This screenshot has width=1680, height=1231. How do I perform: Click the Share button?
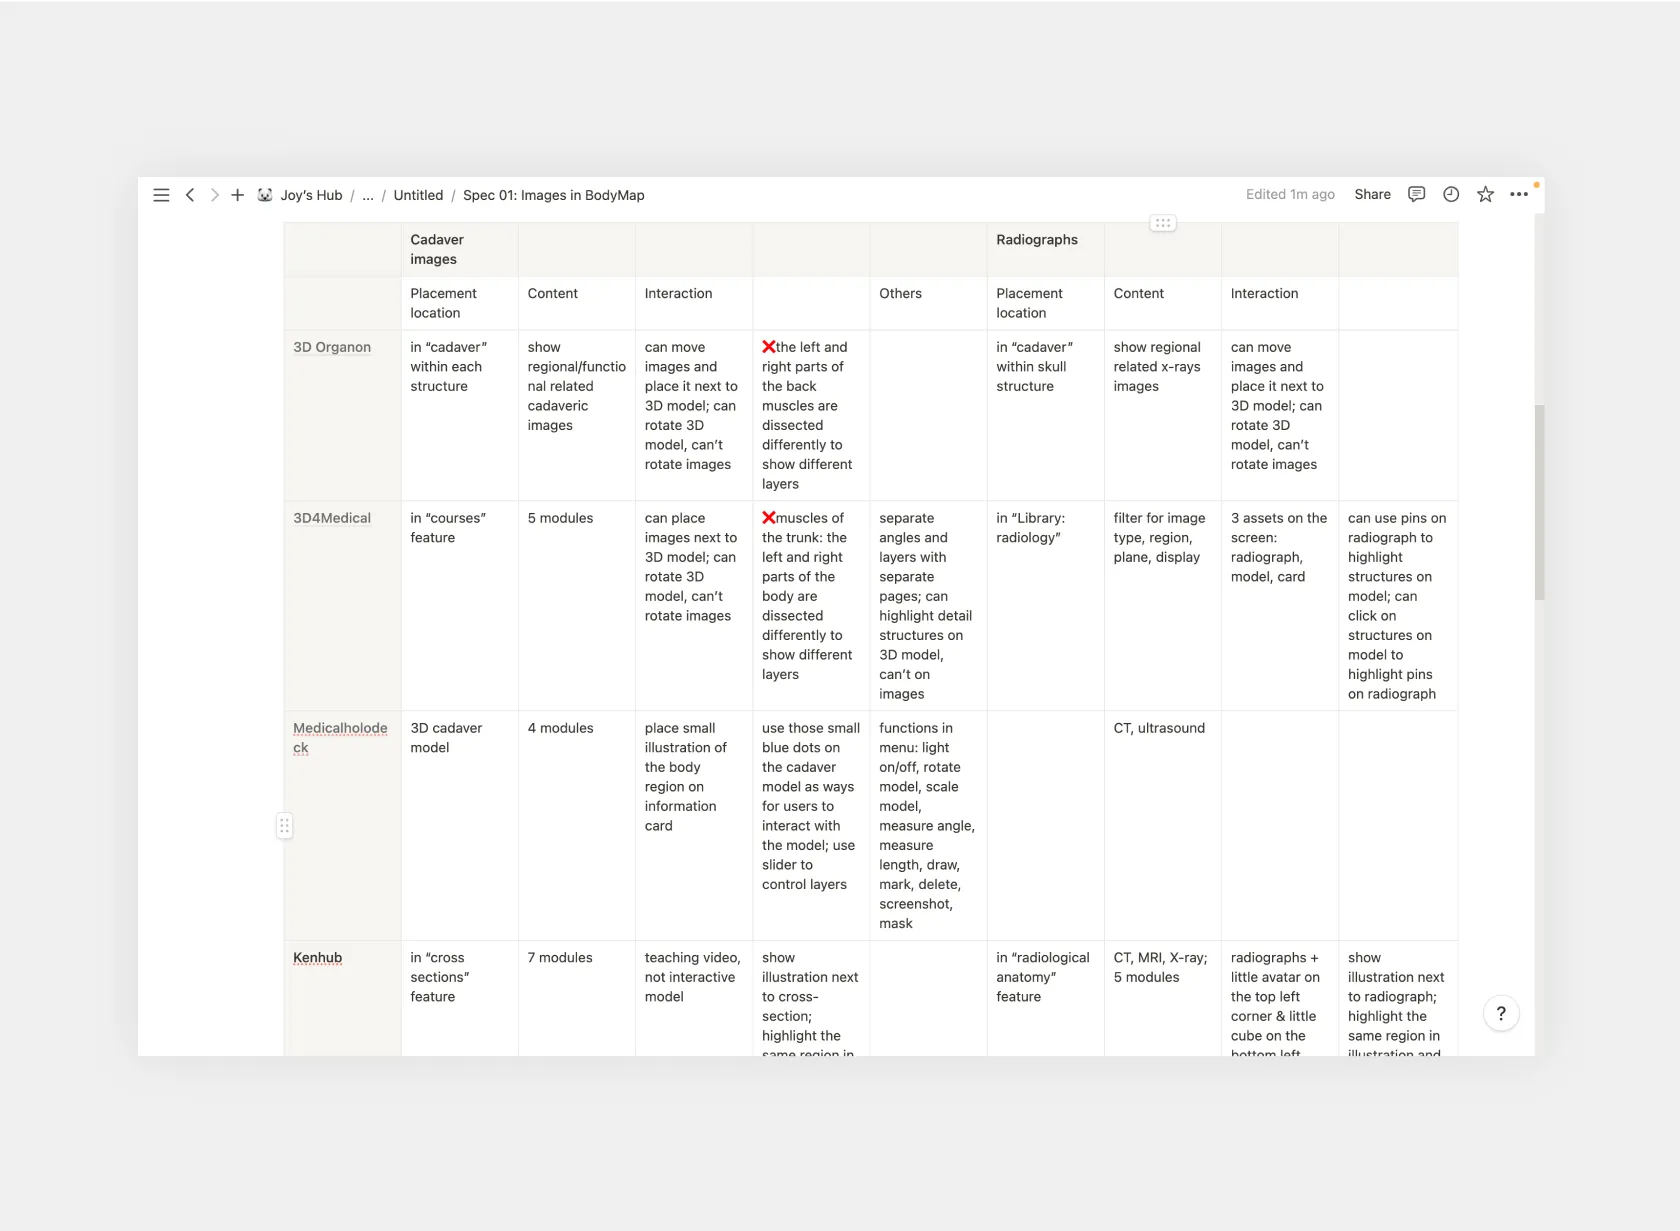pyautogui.click(x=1371, y=194)
